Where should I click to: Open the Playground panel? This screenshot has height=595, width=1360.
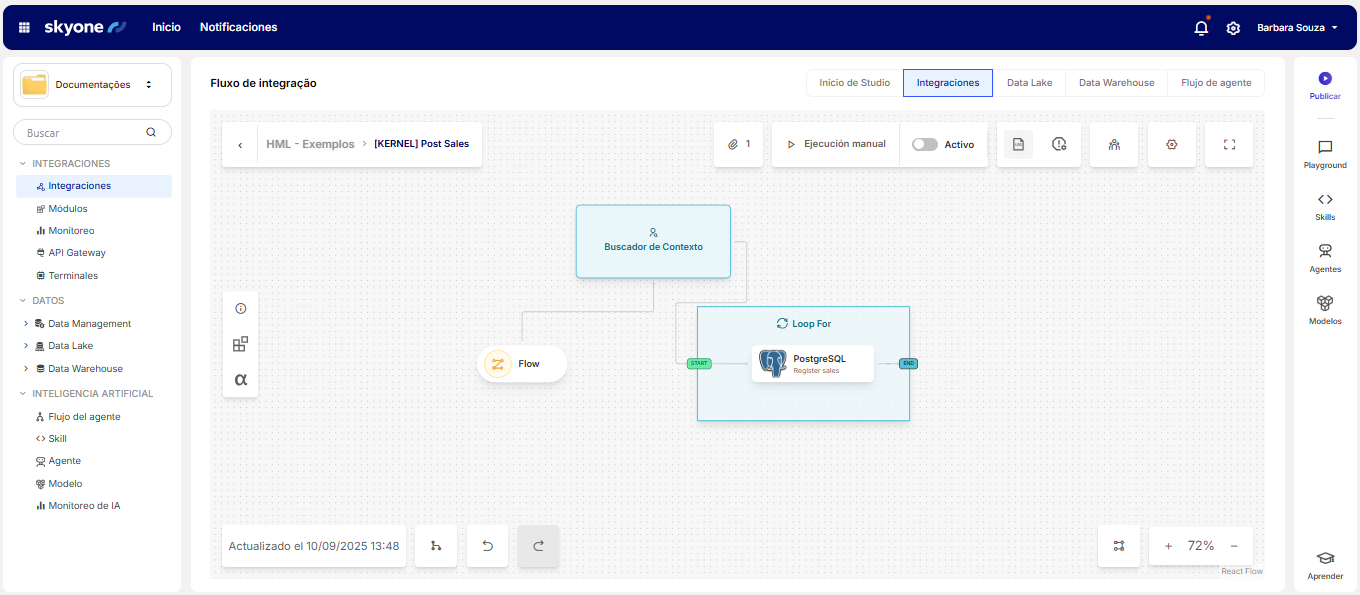click(1325, 154)
